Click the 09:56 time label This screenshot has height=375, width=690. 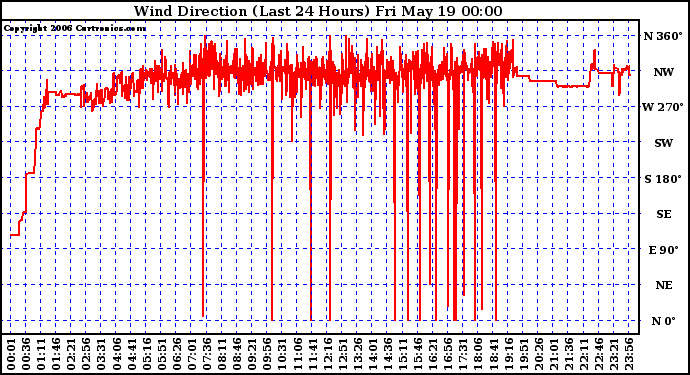click(267, 354)
